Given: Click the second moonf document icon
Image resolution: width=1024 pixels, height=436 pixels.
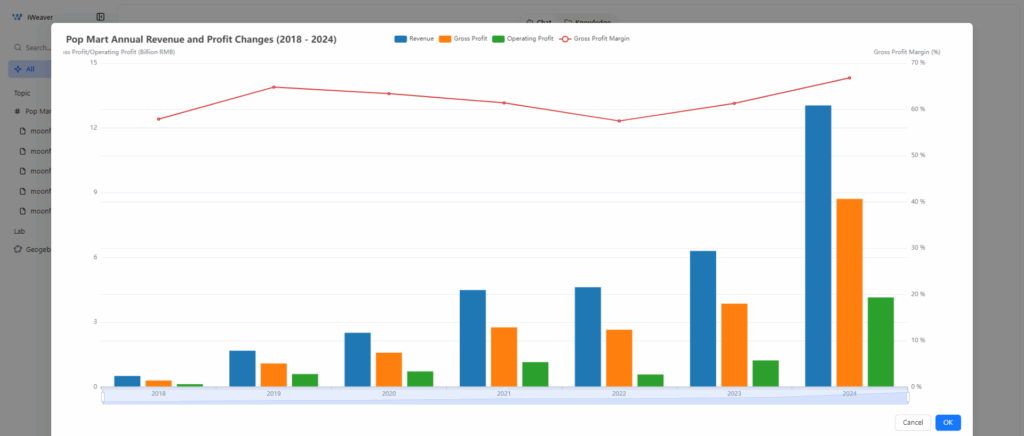Looking at the screenshot, I should pos(23,151).
